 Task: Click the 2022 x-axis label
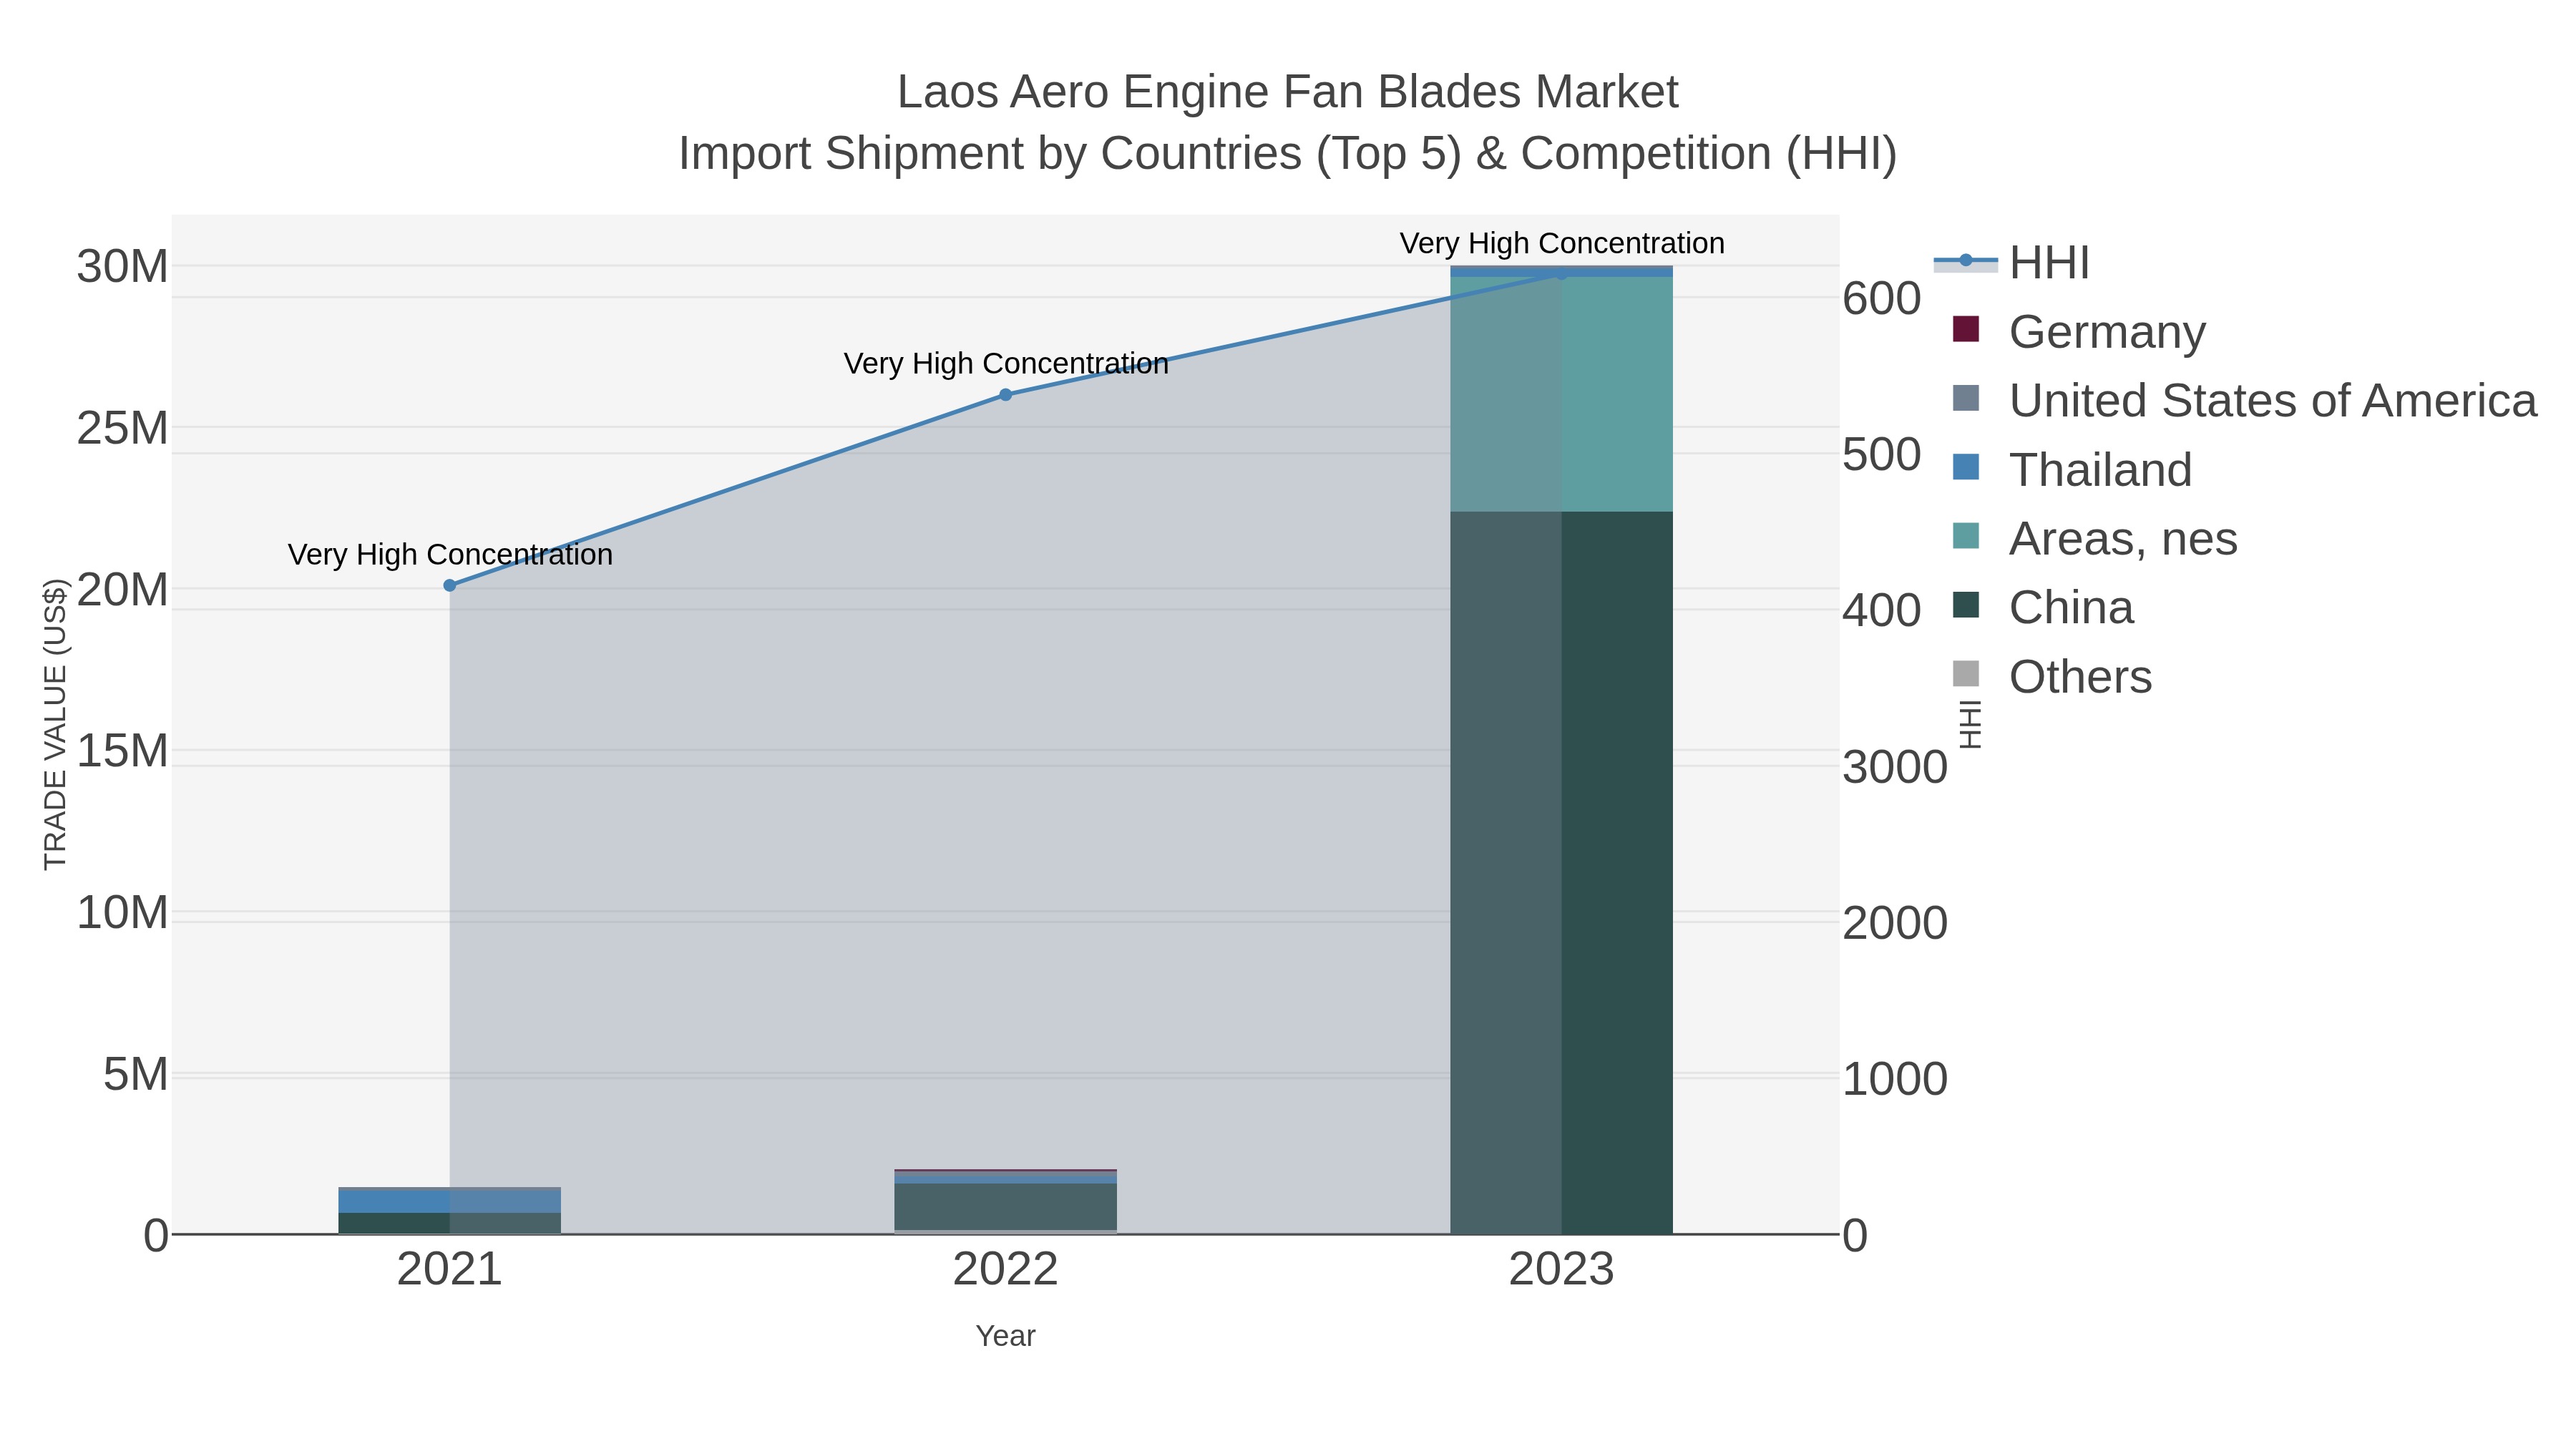click(x=1006, y=1270)
